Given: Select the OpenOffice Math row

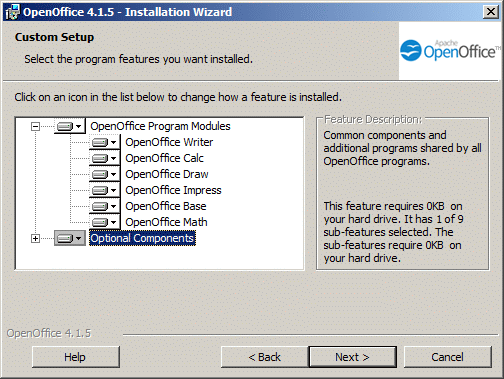Looking at the screenshot, I should tap(166, 222).
